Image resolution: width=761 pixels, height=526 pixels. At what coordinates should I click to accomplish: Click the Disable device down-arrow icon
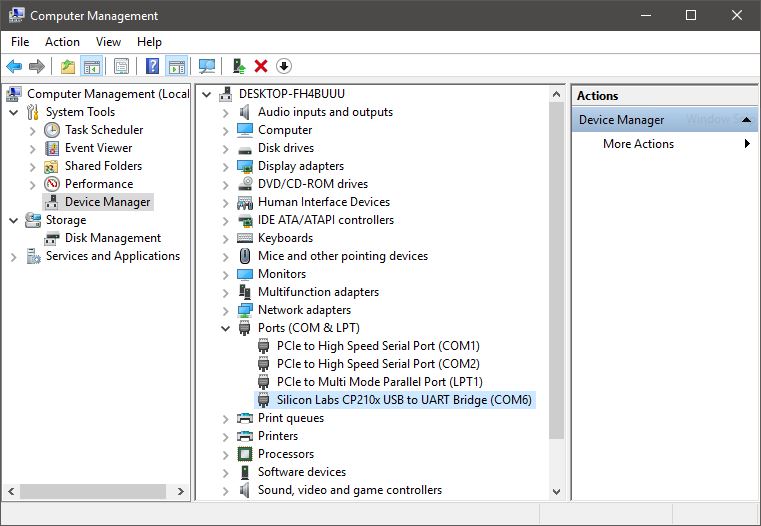click(x=284, y=66)
